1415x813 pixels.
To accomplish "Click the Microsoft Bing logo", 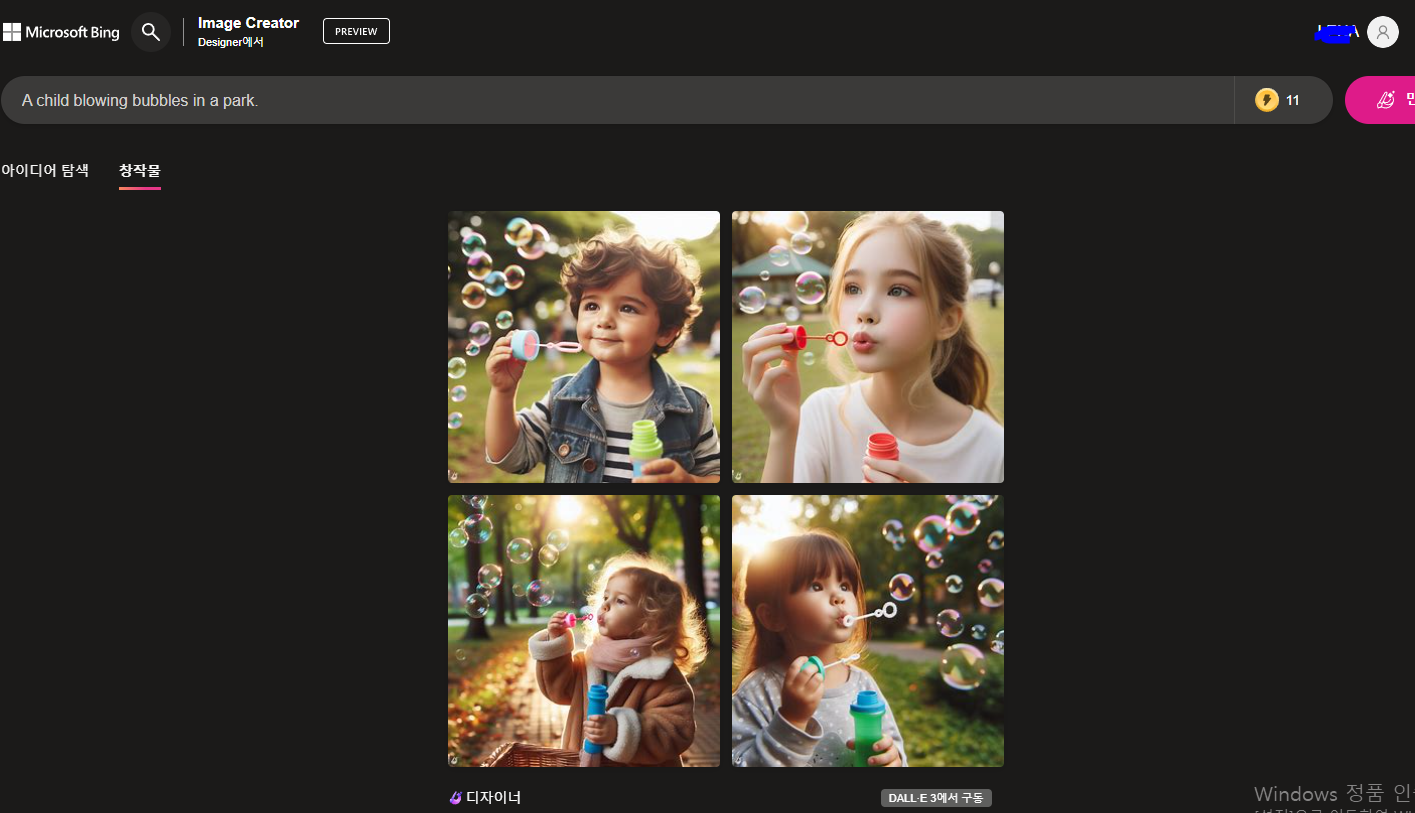I will point(61,32).
